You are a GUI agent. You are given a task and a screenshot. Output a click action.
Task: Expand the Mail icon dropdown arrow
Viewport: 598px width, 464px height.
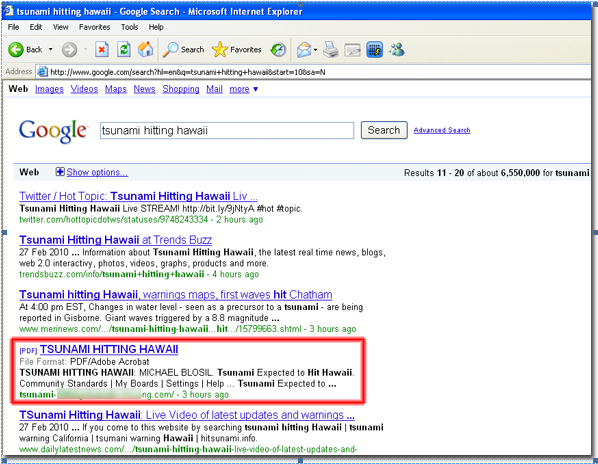315,50
